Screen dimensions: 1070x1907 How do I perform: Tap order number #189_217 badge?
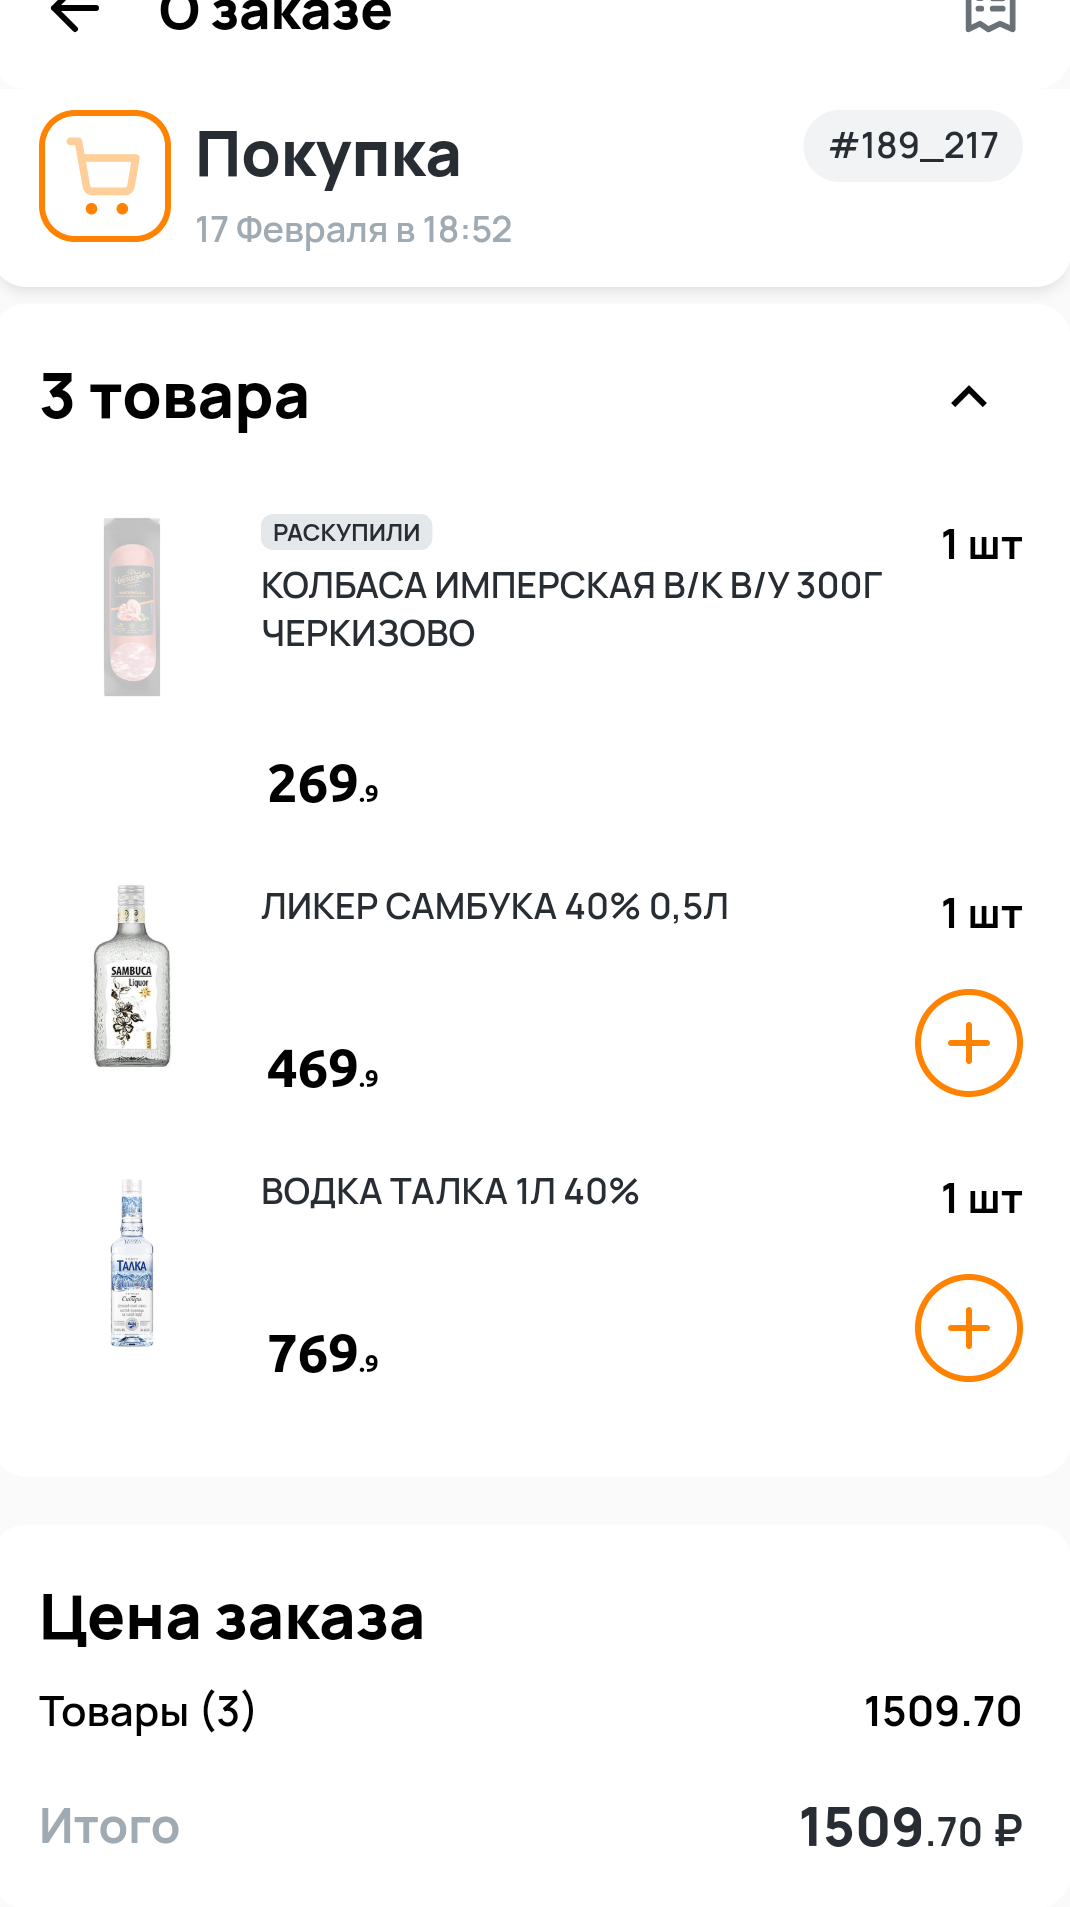pos(913,146)
